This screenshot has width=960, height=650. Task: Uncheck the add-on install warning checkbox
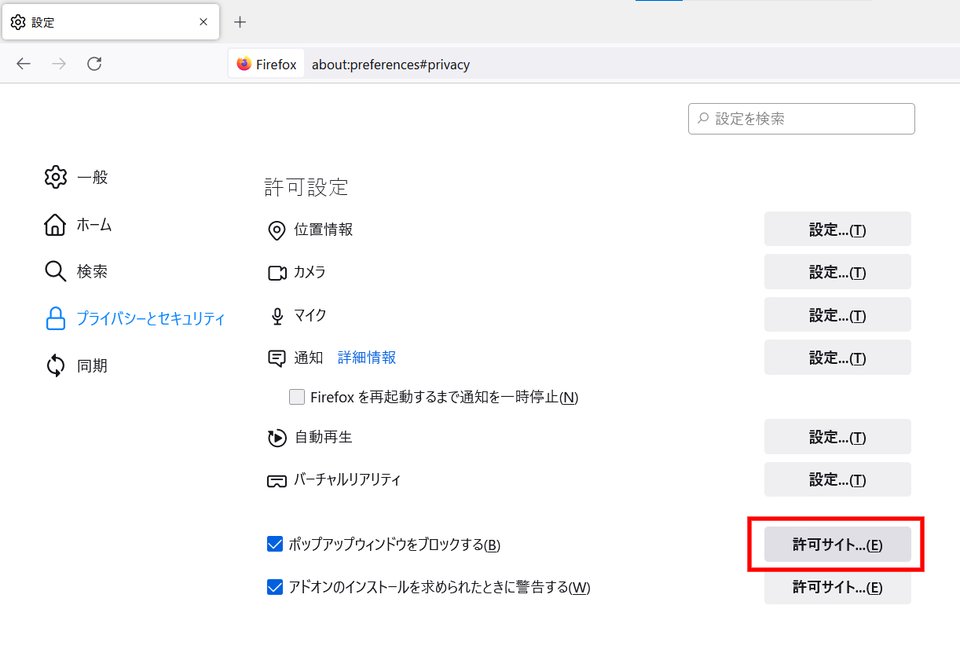[x=275, y=587]
